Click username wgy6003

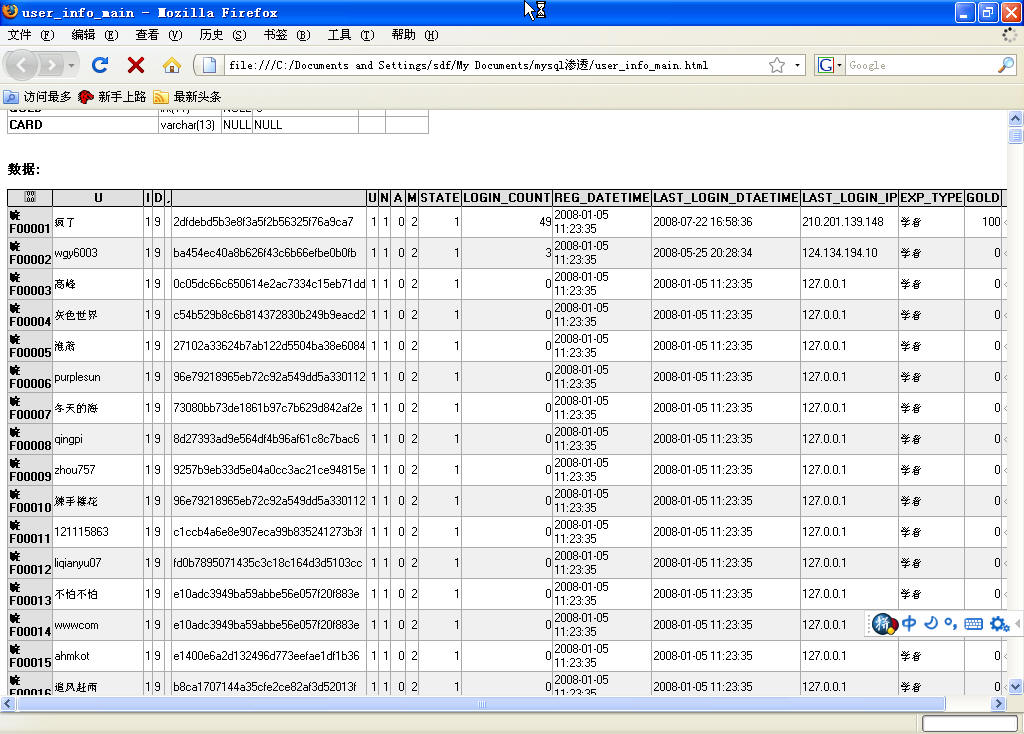(76, 253)
